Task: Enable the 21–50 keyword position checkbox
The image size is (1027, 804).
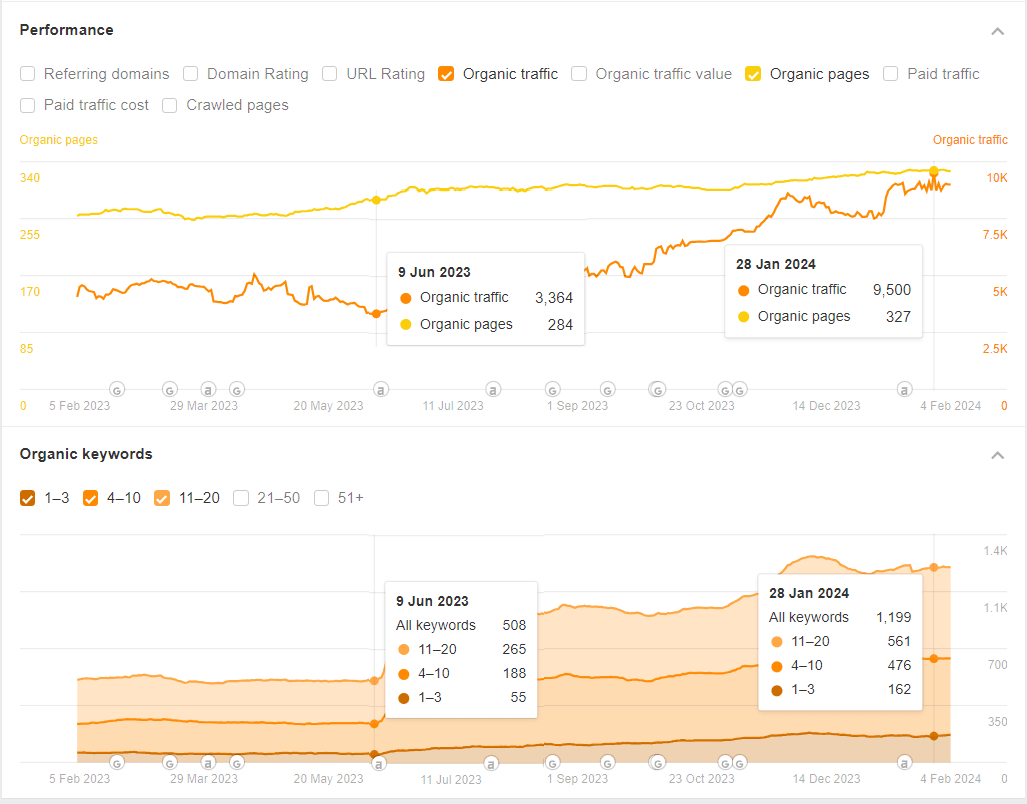Action: click(x=241, y=498)
